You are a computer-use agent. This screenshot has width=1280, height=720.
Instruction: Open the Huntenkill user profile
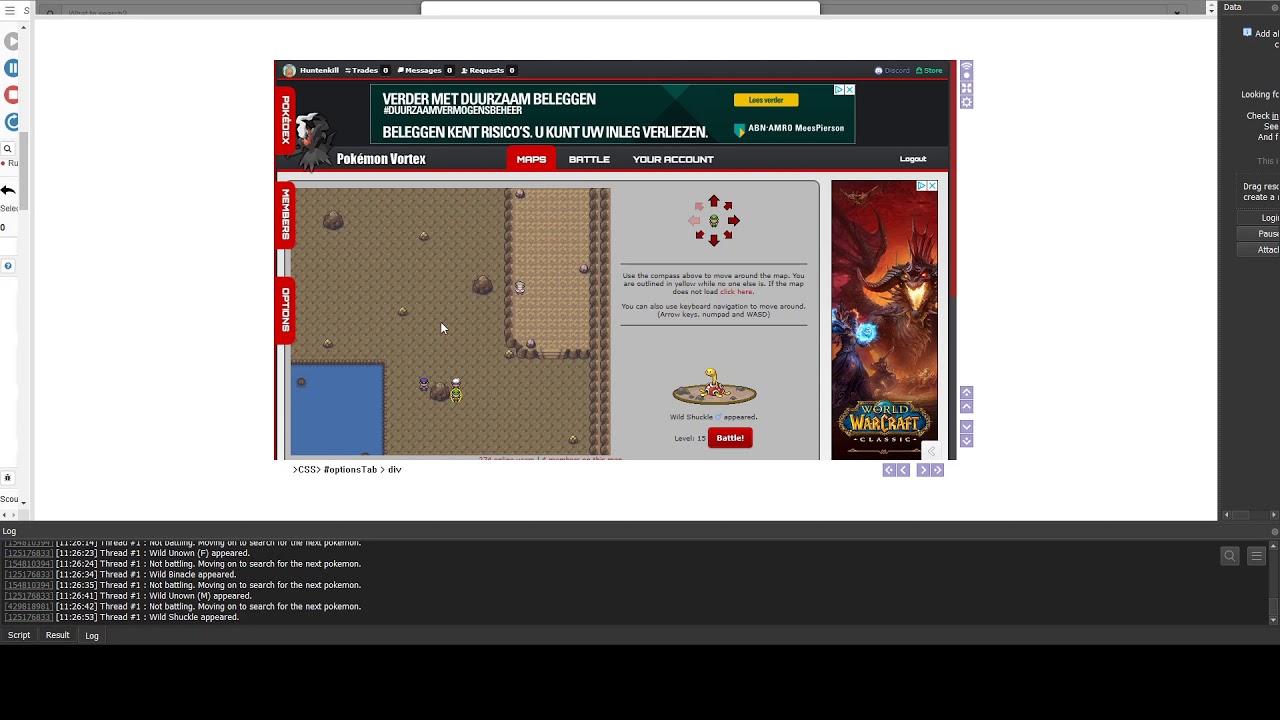coord(312,70)
